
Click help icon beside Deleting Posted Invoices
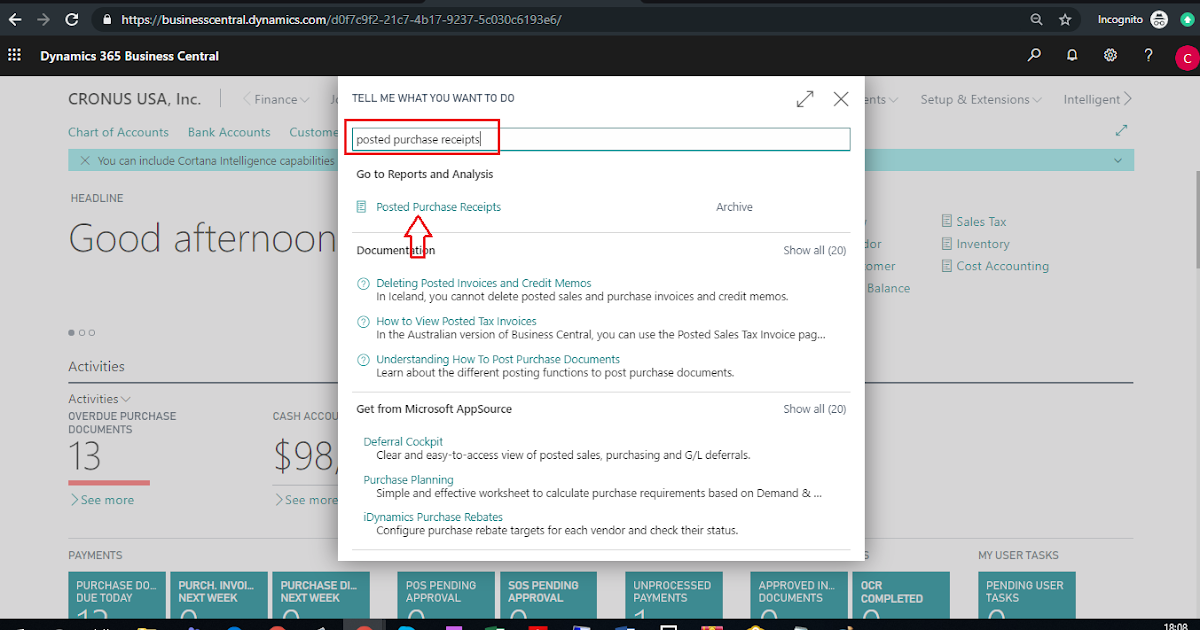(363, 284)
